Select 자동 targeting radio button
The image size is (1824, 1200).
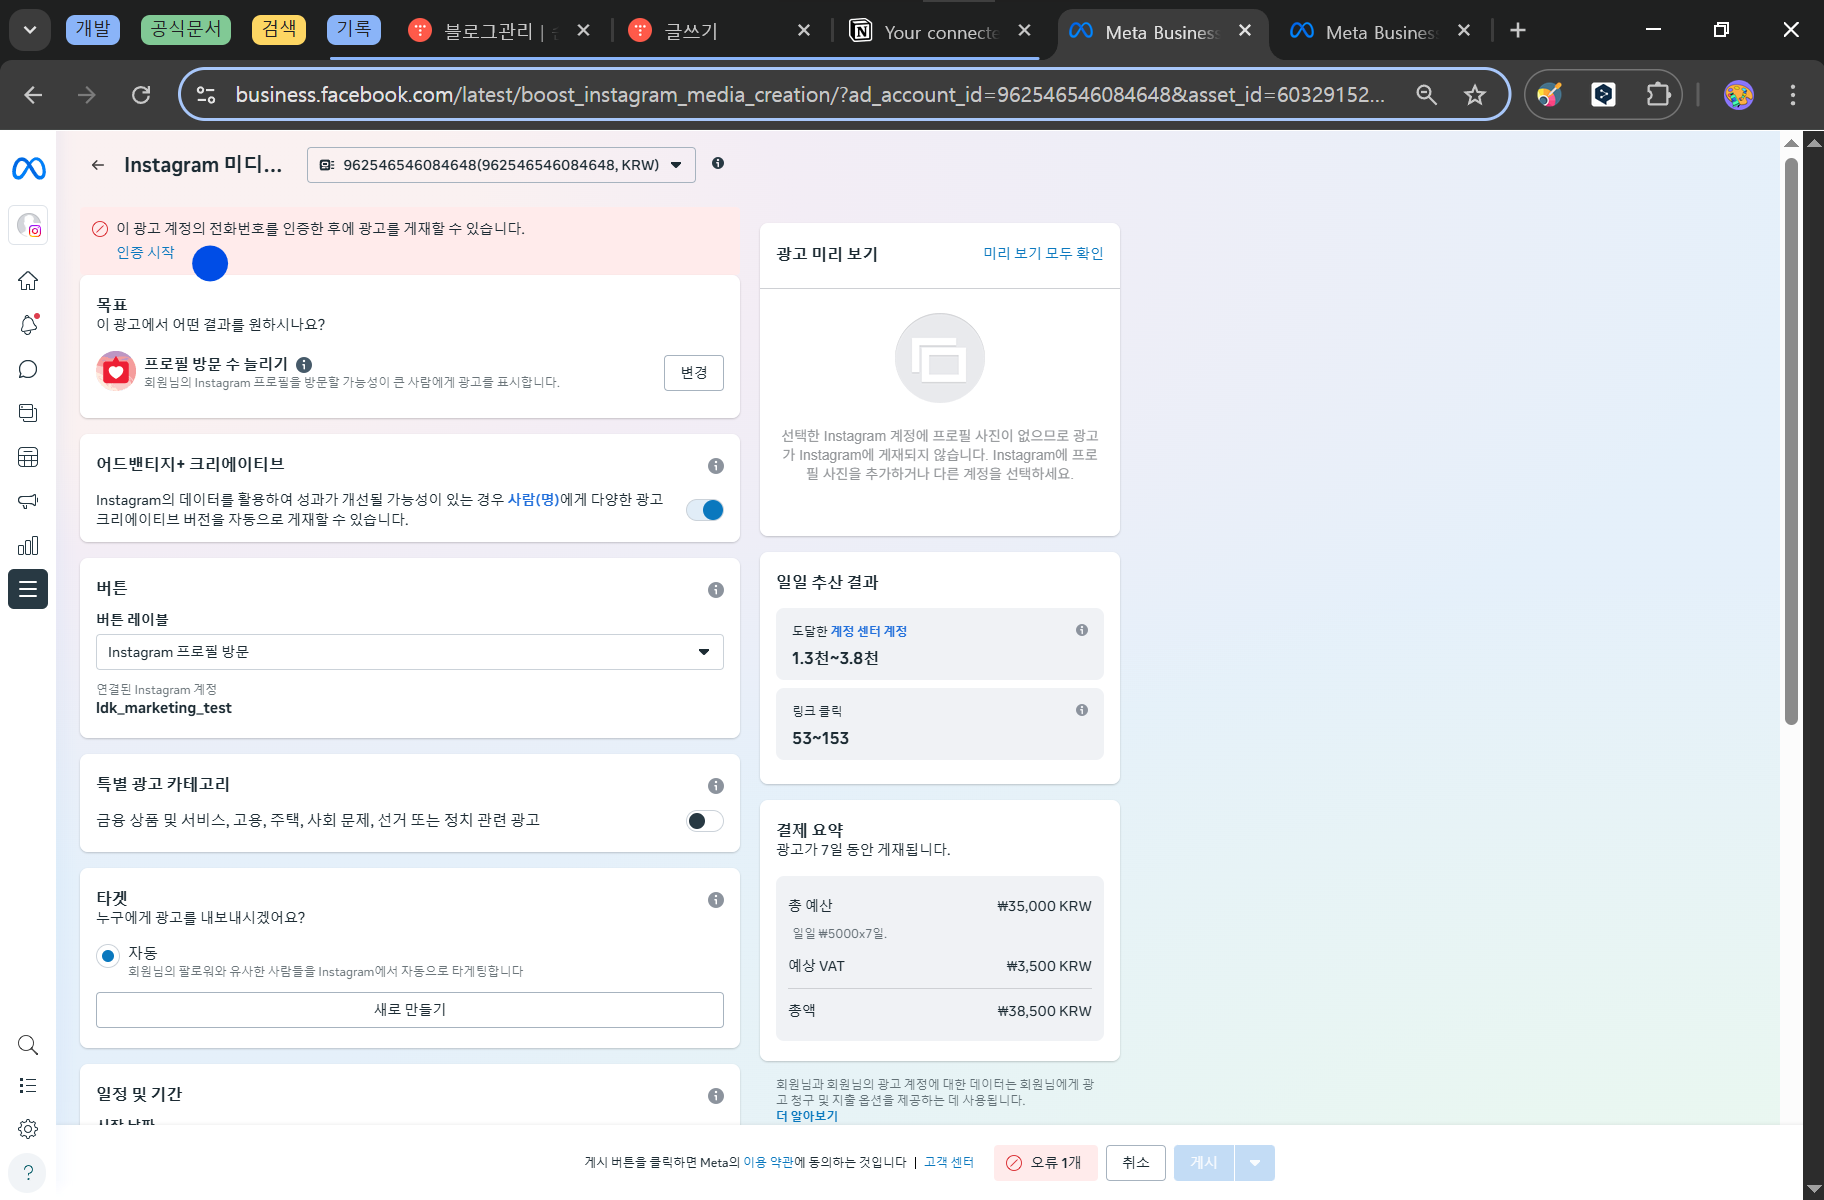click(x=108, y=956)
